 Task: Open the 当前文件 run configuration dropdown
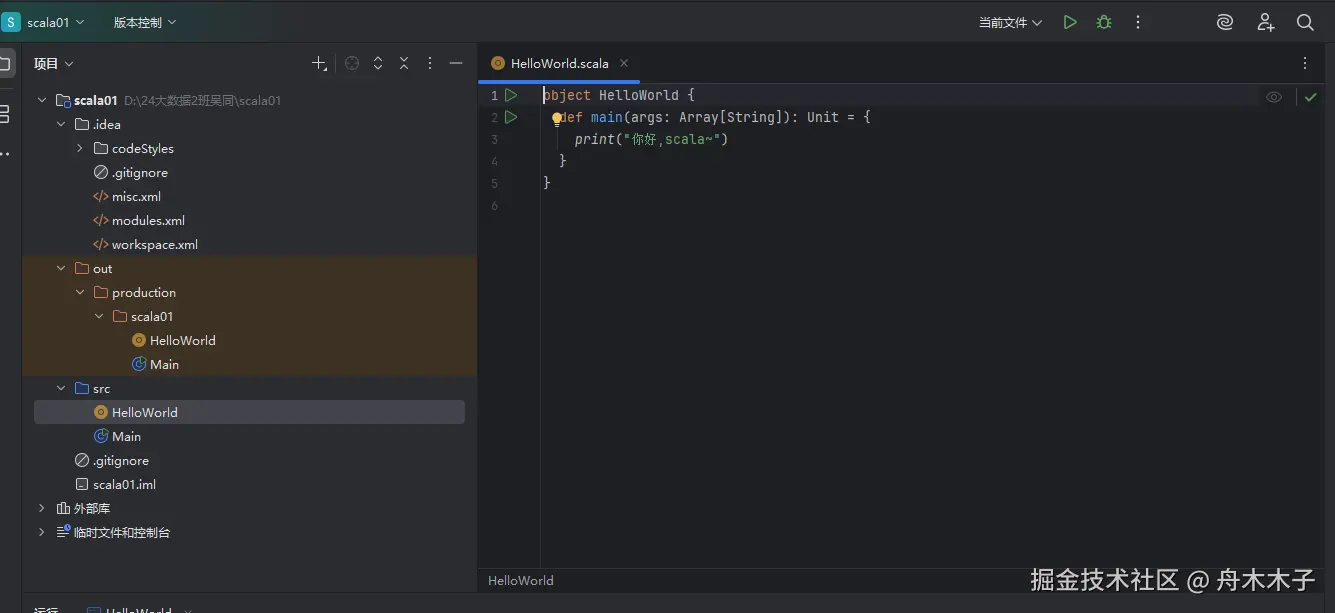pos(1010,22)
